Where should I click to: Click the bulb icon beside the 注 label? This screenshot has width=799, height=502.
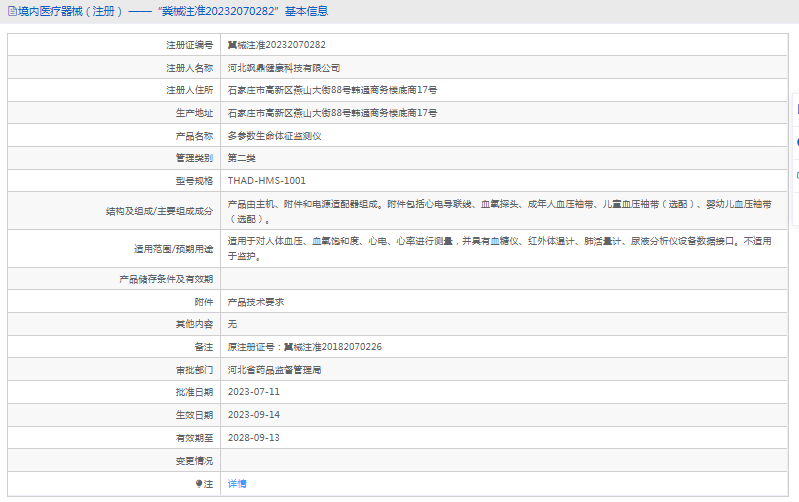(x=199, y=484)
